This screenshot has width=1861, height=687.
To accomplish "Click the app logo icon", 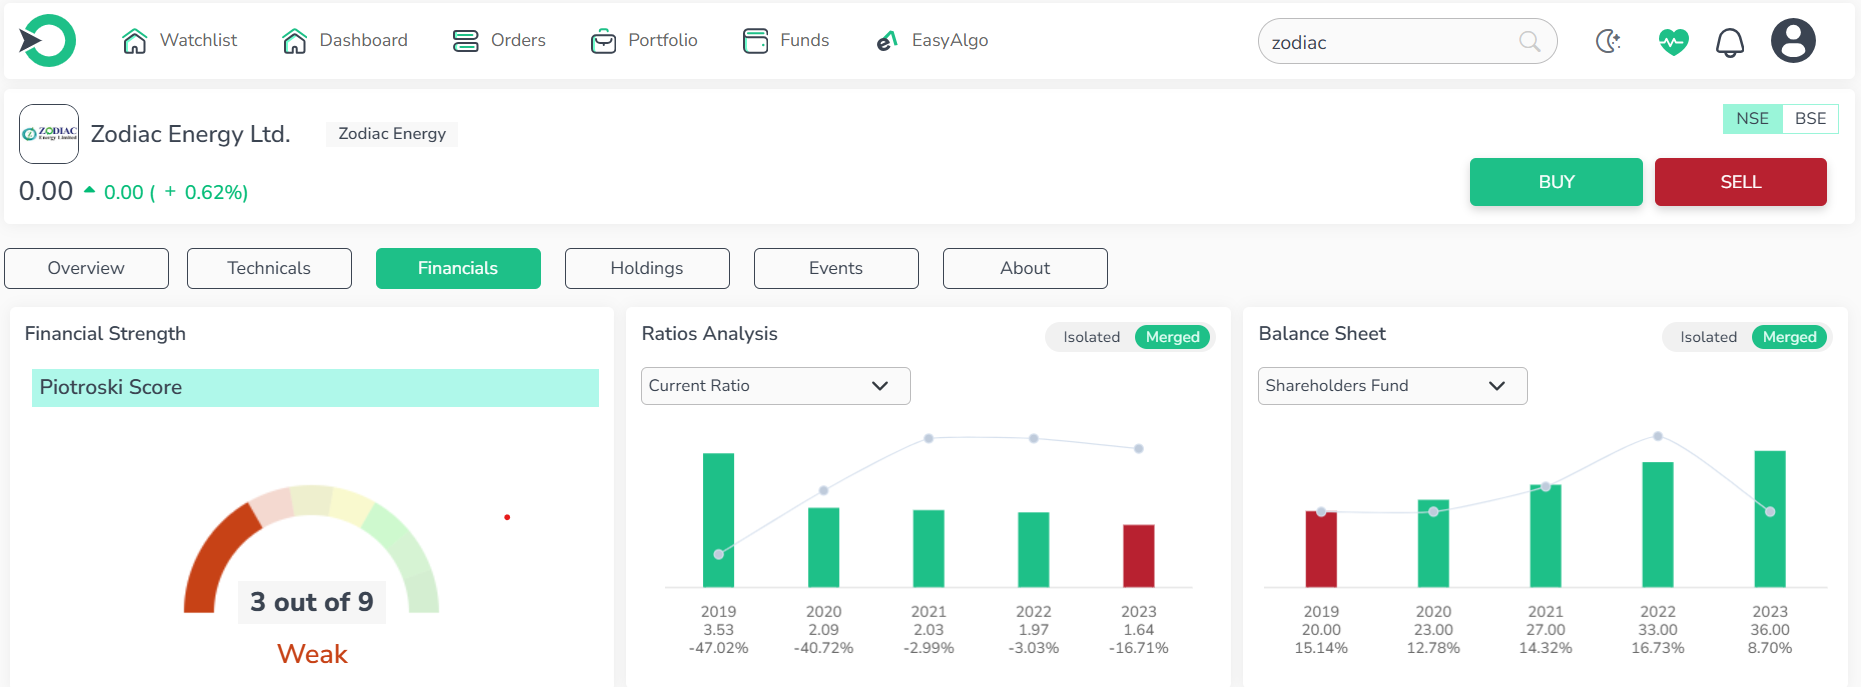I will click(x=47, y=41).
